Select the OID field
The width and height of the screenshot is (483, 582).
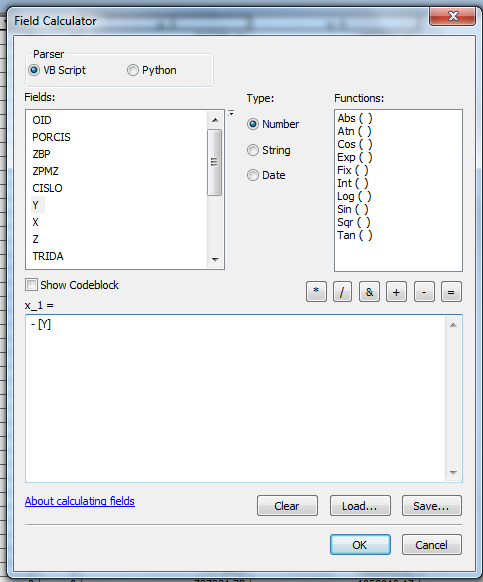point(42,120)
